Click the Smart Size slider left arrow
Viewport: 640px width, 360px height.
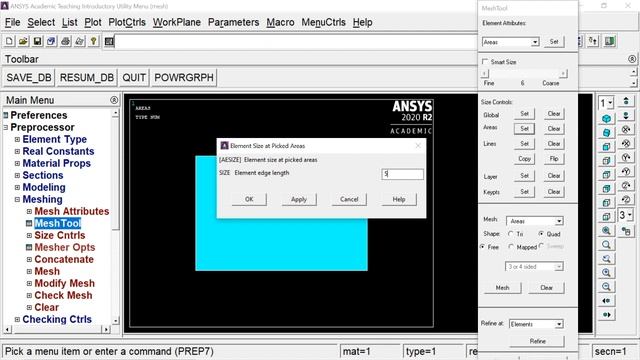tap(484, 73)
